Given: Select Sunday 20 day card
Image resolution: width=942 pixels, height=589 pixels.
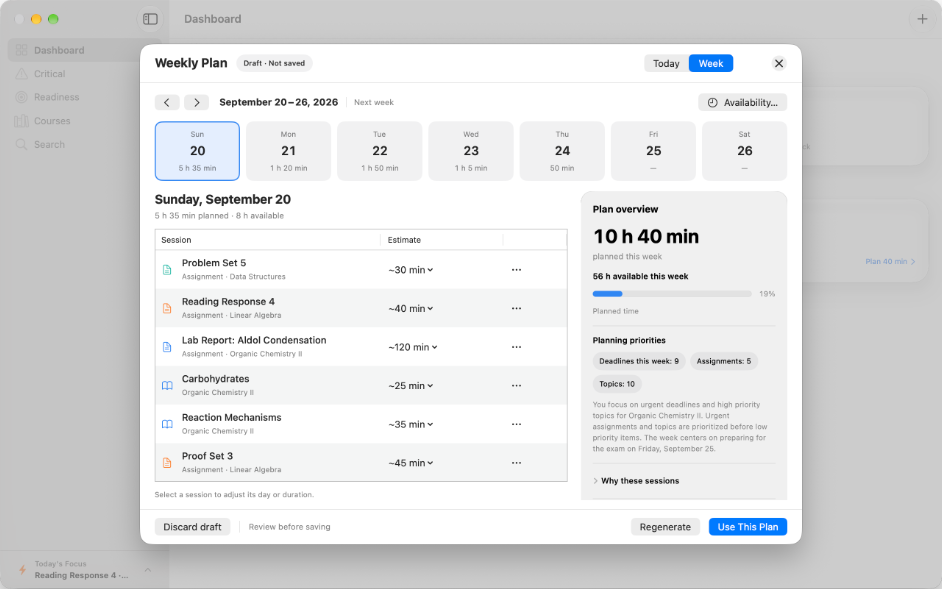Looking at the screenshot, I should pos(197,151).
